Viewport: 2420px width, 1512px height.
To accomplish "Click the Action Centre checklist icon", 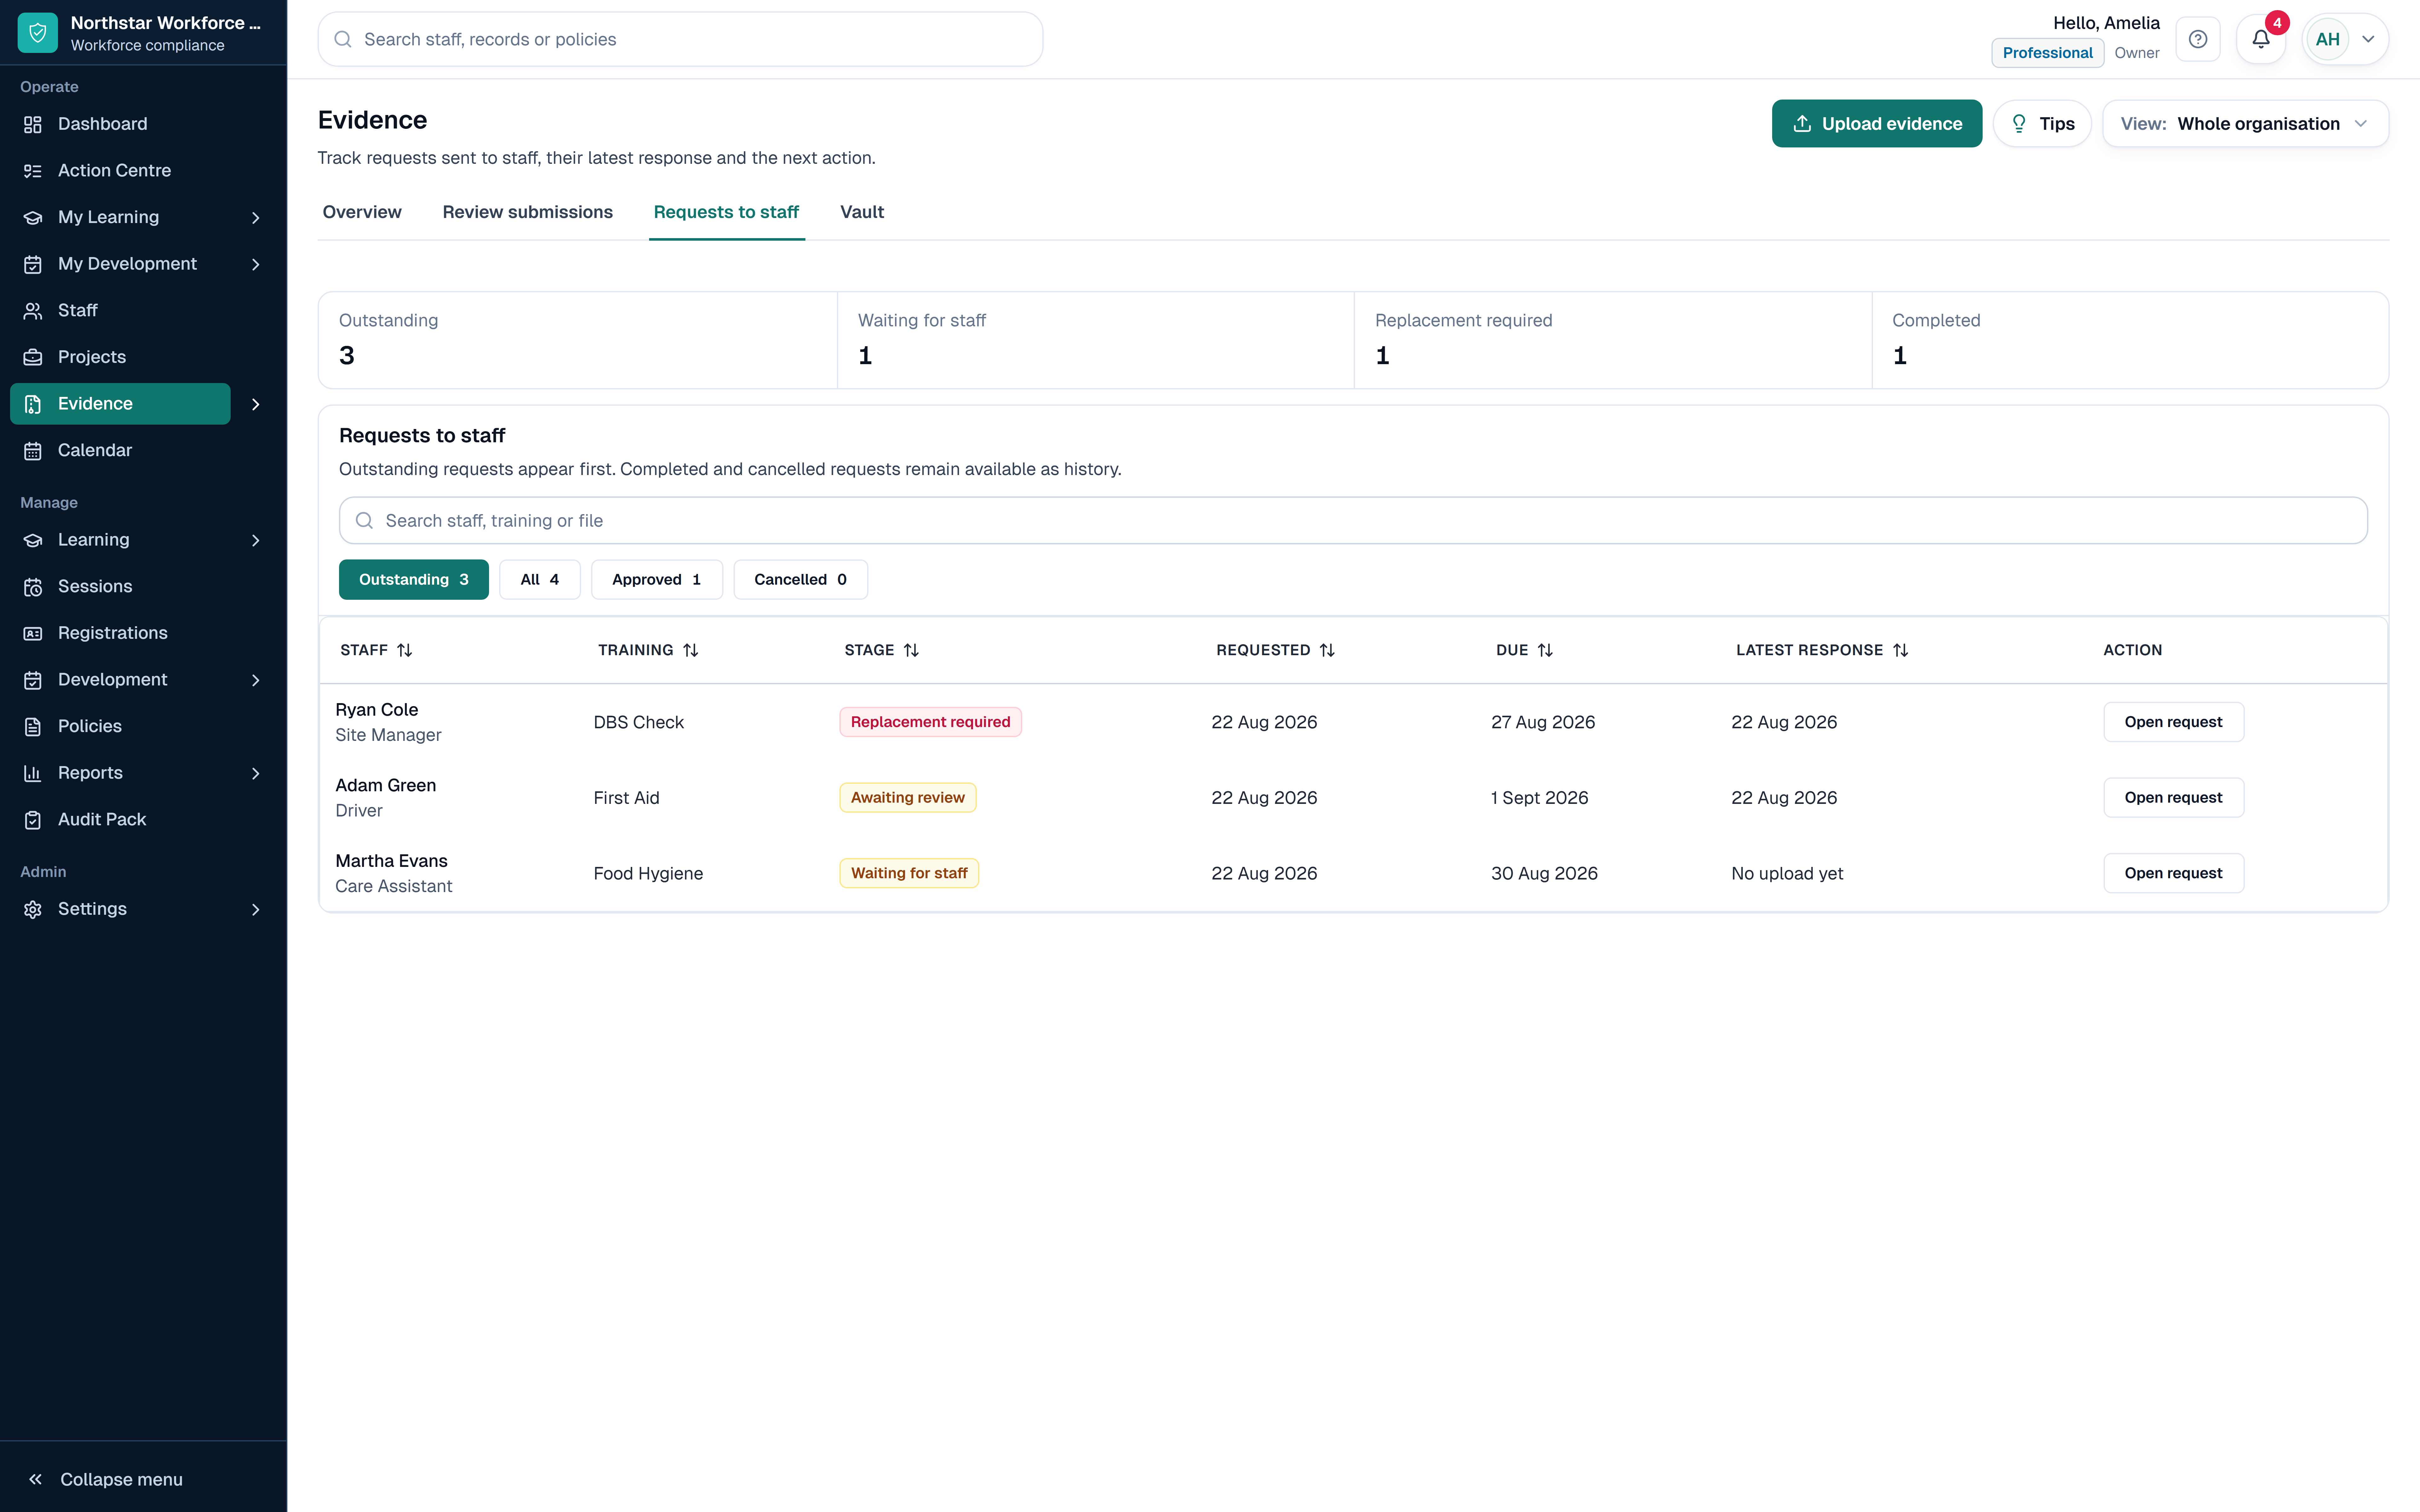I will tap(33, 171).
